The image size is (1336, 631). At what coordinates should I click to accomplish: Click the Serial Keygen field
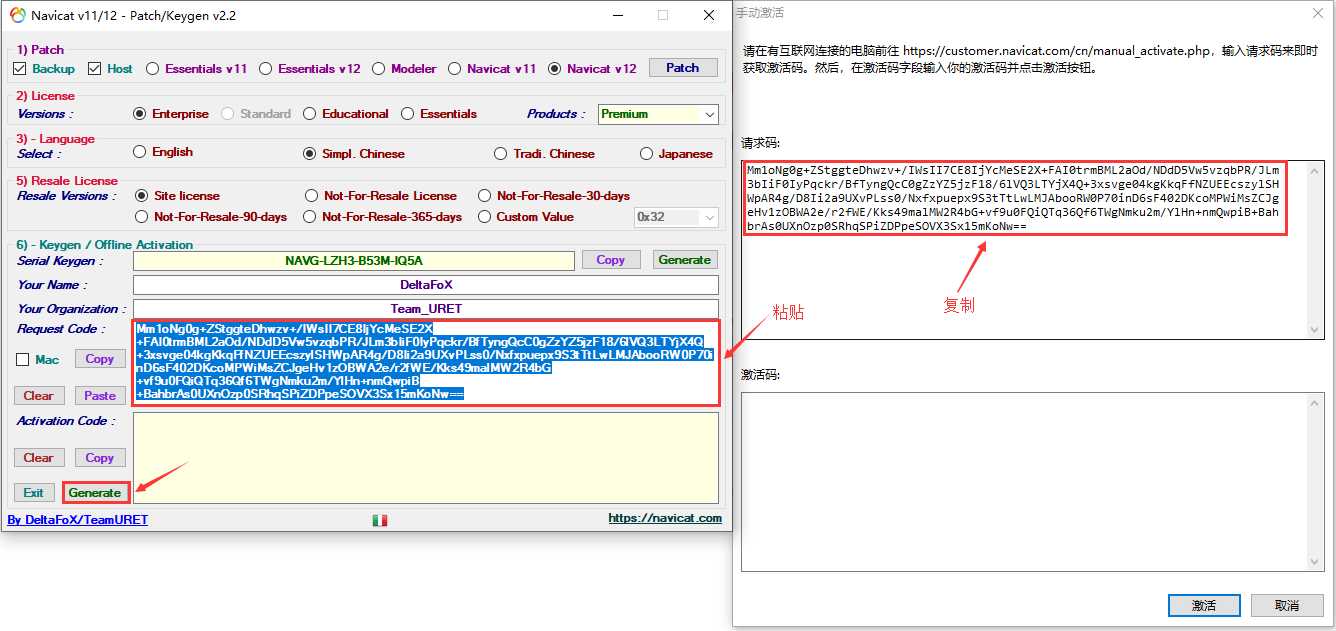pyautogui.click(x=354, y=261)
